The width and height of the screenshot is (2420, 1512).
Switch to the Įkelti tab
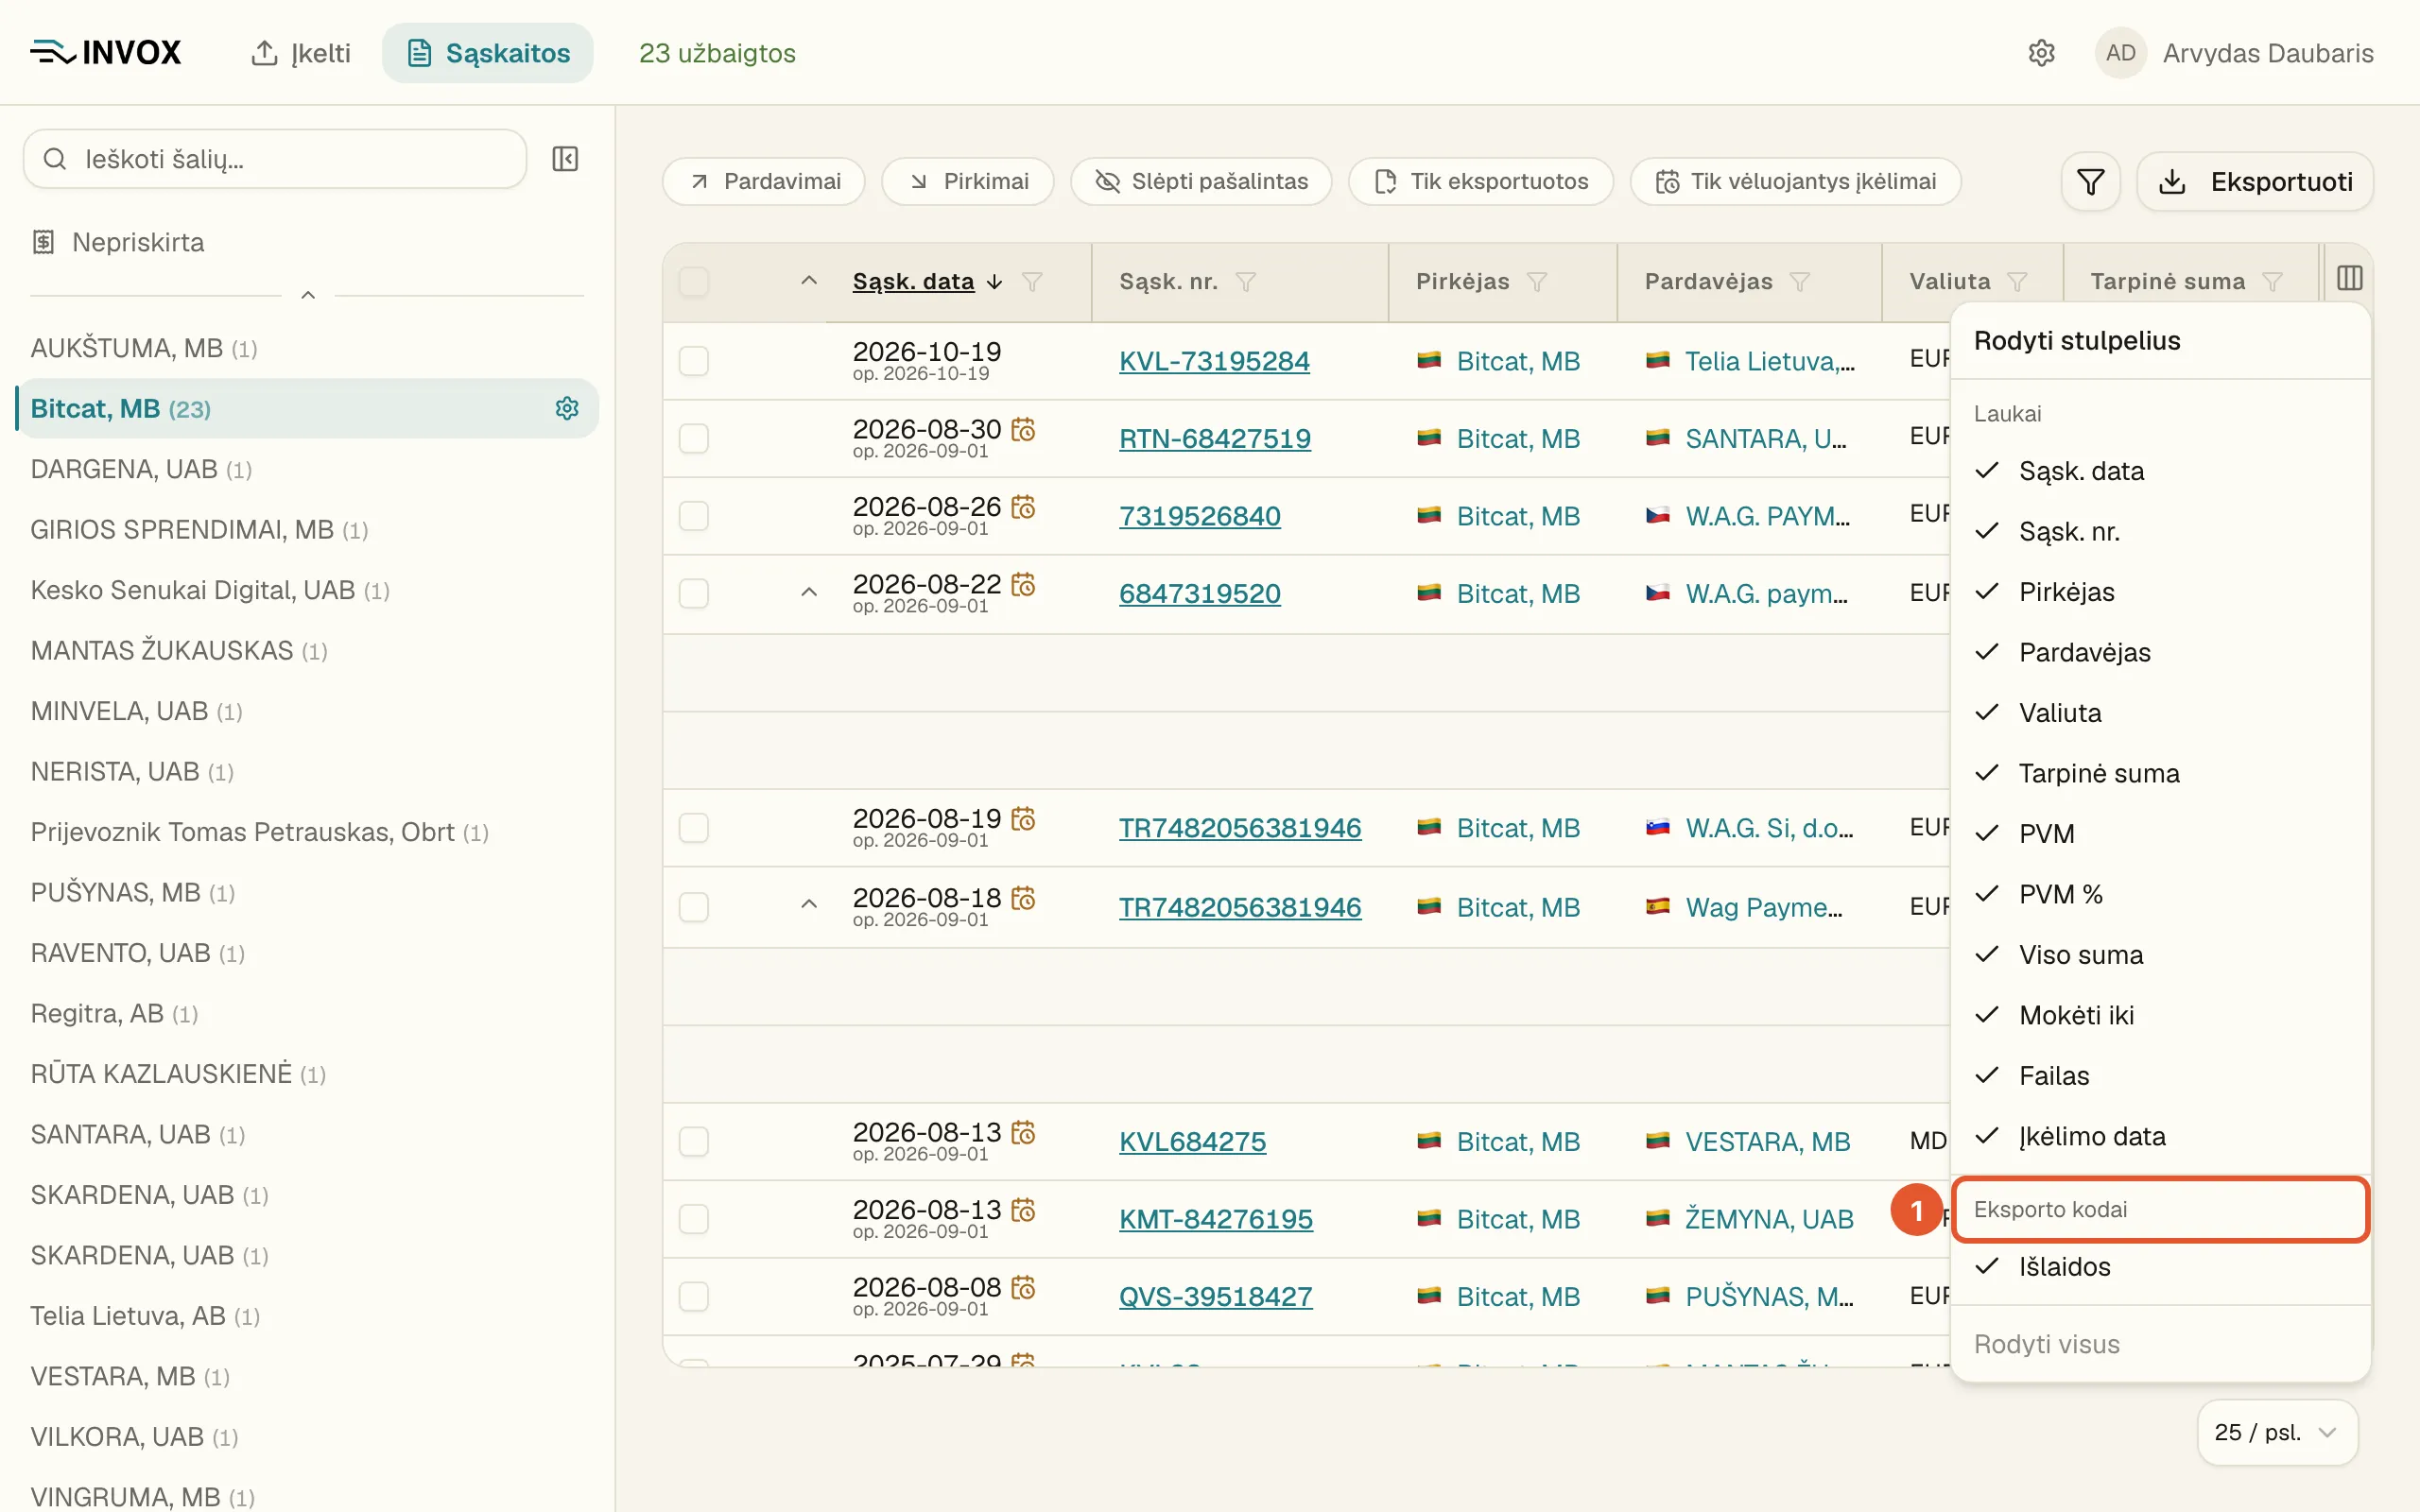[300, 53]
